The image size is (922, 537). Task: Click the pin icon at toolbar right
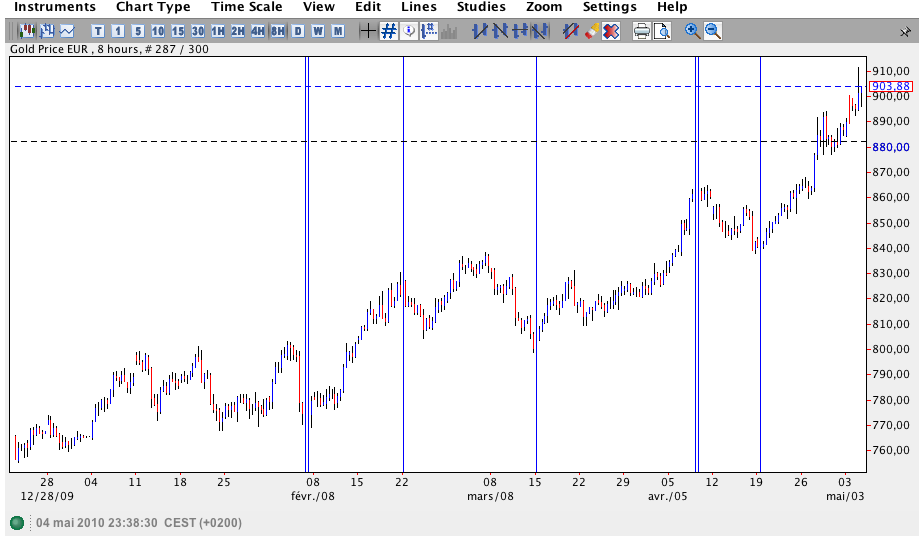905,32
